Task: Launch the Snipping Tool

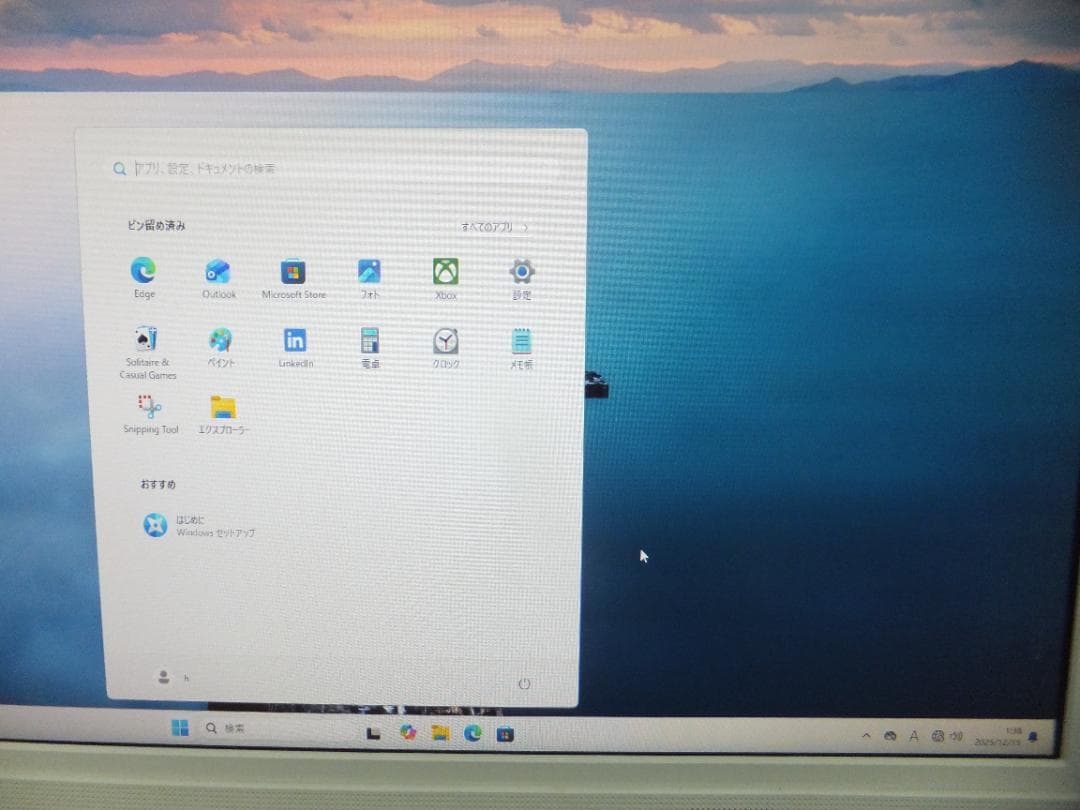Action: coord(148,407)
